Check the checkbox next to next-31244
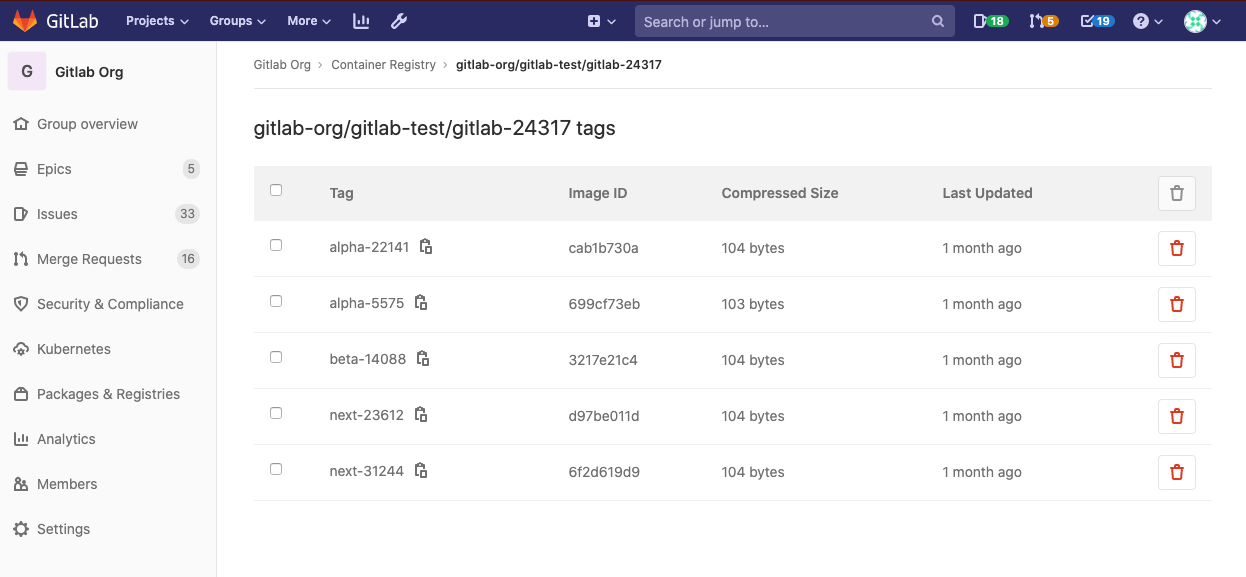The height and width of the screenshot is (577, 1246). pos(276,468)
